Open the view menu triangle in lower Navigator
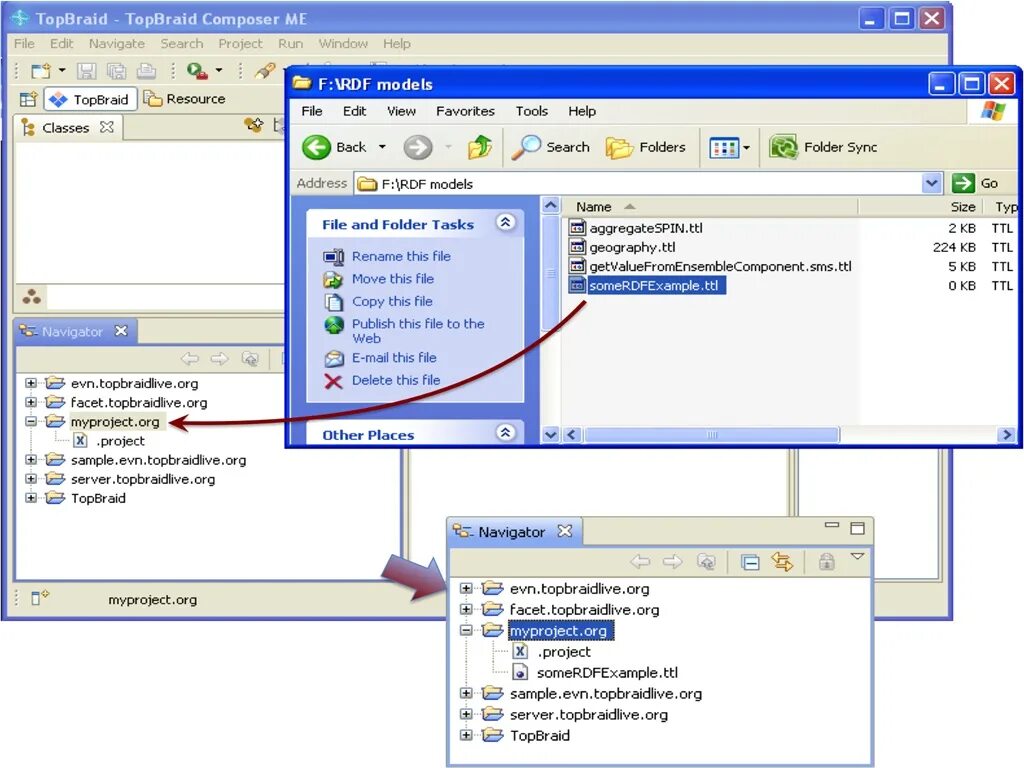 [857, 556]
